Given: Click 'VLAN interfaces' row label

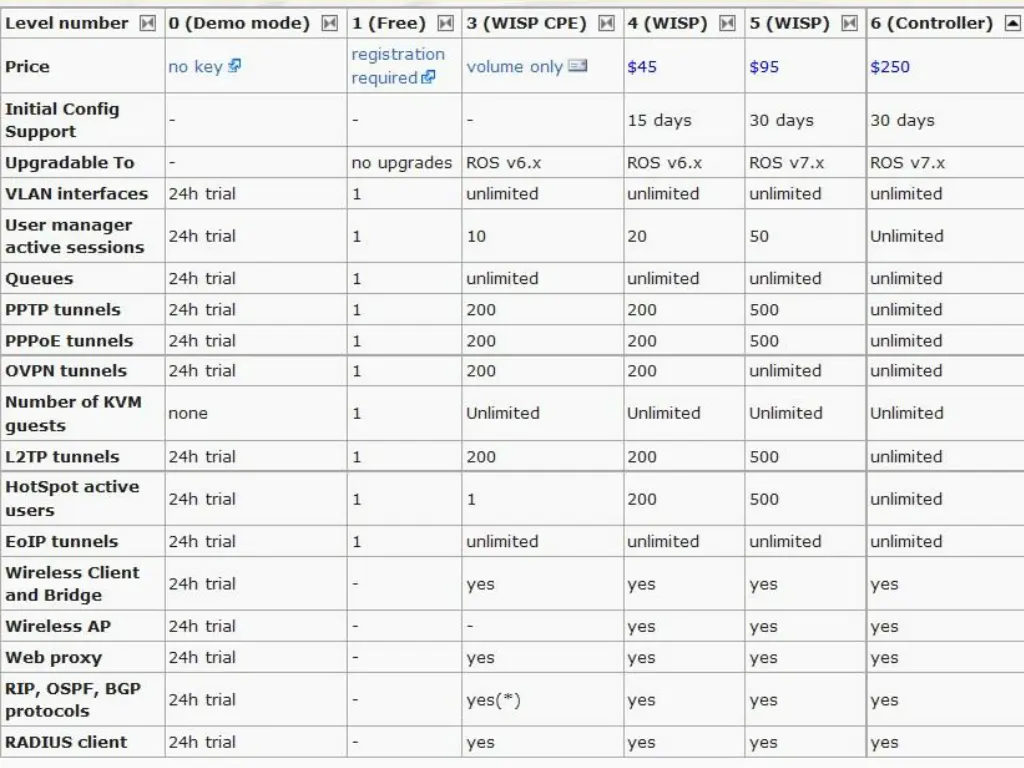Looking at the screenshot, I should click(x=76, y=194).
